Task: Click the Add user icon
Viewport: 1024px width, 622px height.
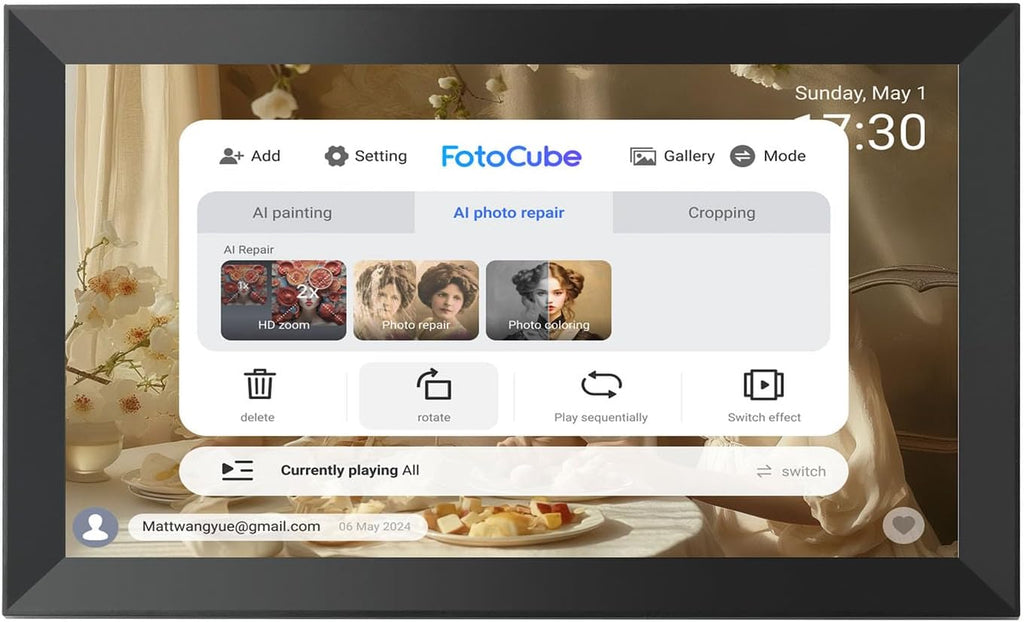Action: coord(231,156)
